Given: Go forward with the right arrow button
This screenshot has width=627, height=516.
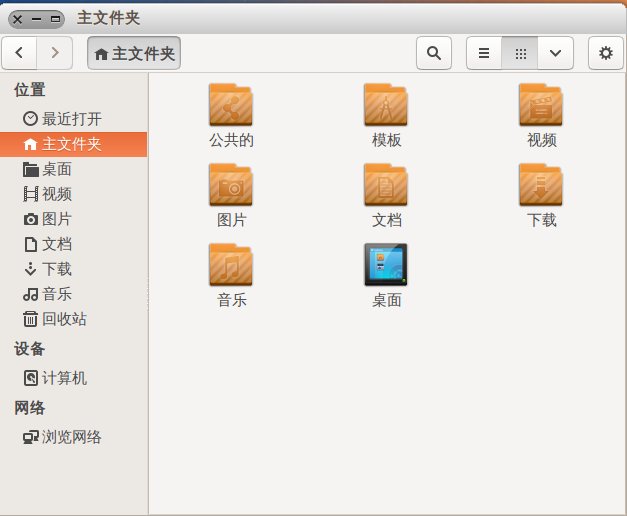Looking at the screenshot, I should (x=55, y=53).
